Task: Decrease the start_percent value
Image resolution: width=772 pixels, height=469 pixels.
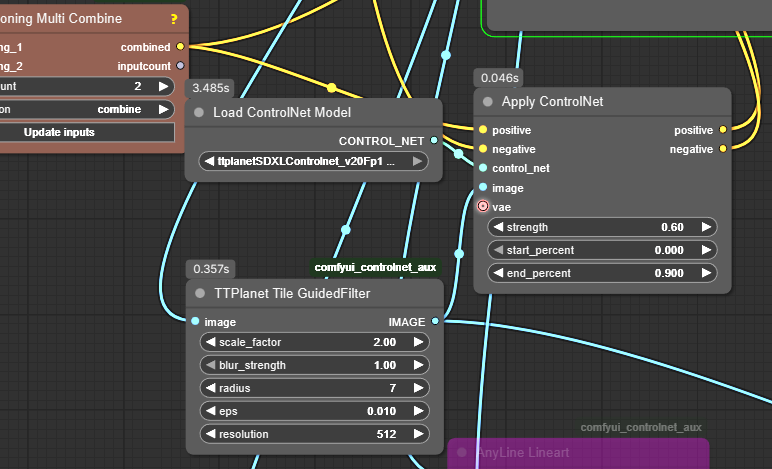Action: pyautogui.click(x=498, y=250)
